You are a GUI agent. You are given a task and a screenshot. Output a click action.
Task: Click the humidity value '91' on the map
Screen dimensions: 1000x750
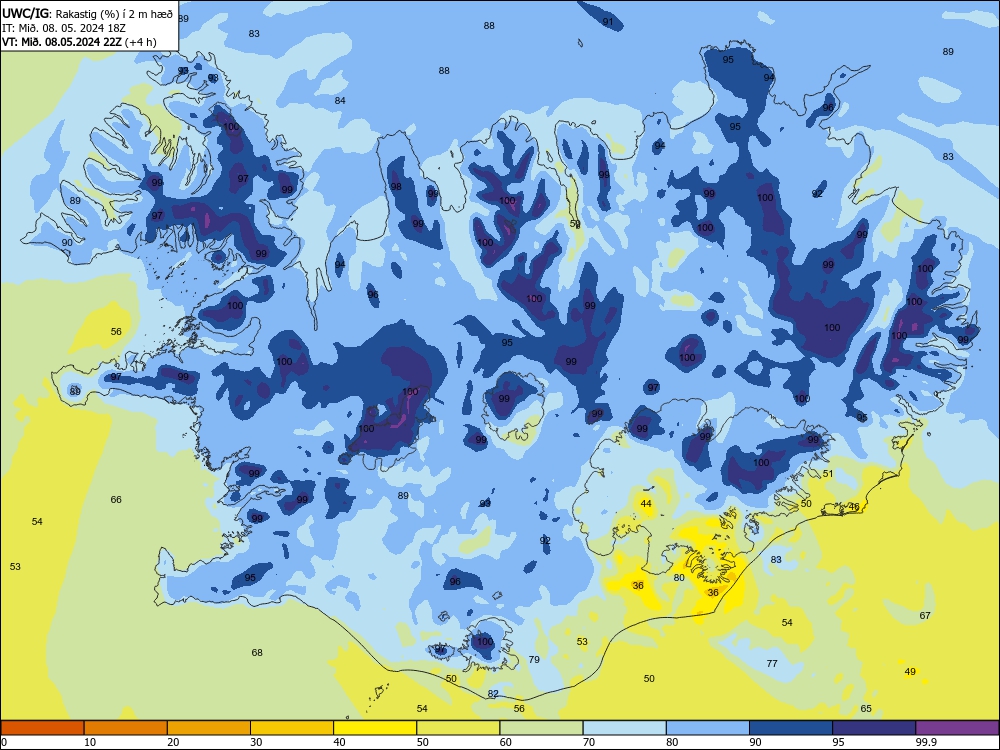click(x=608, y=22)
